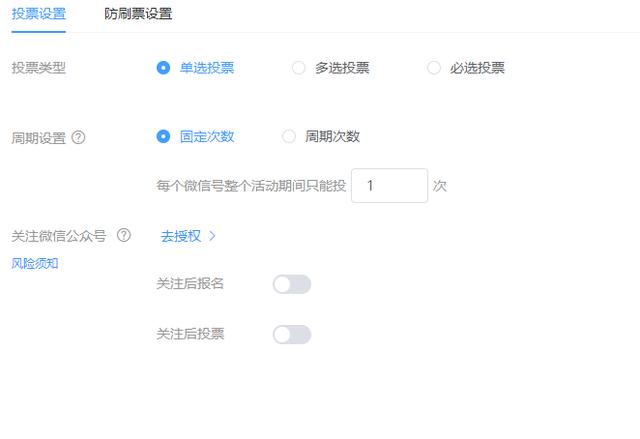Click the help icon beside 周期设置

[79, 138]
